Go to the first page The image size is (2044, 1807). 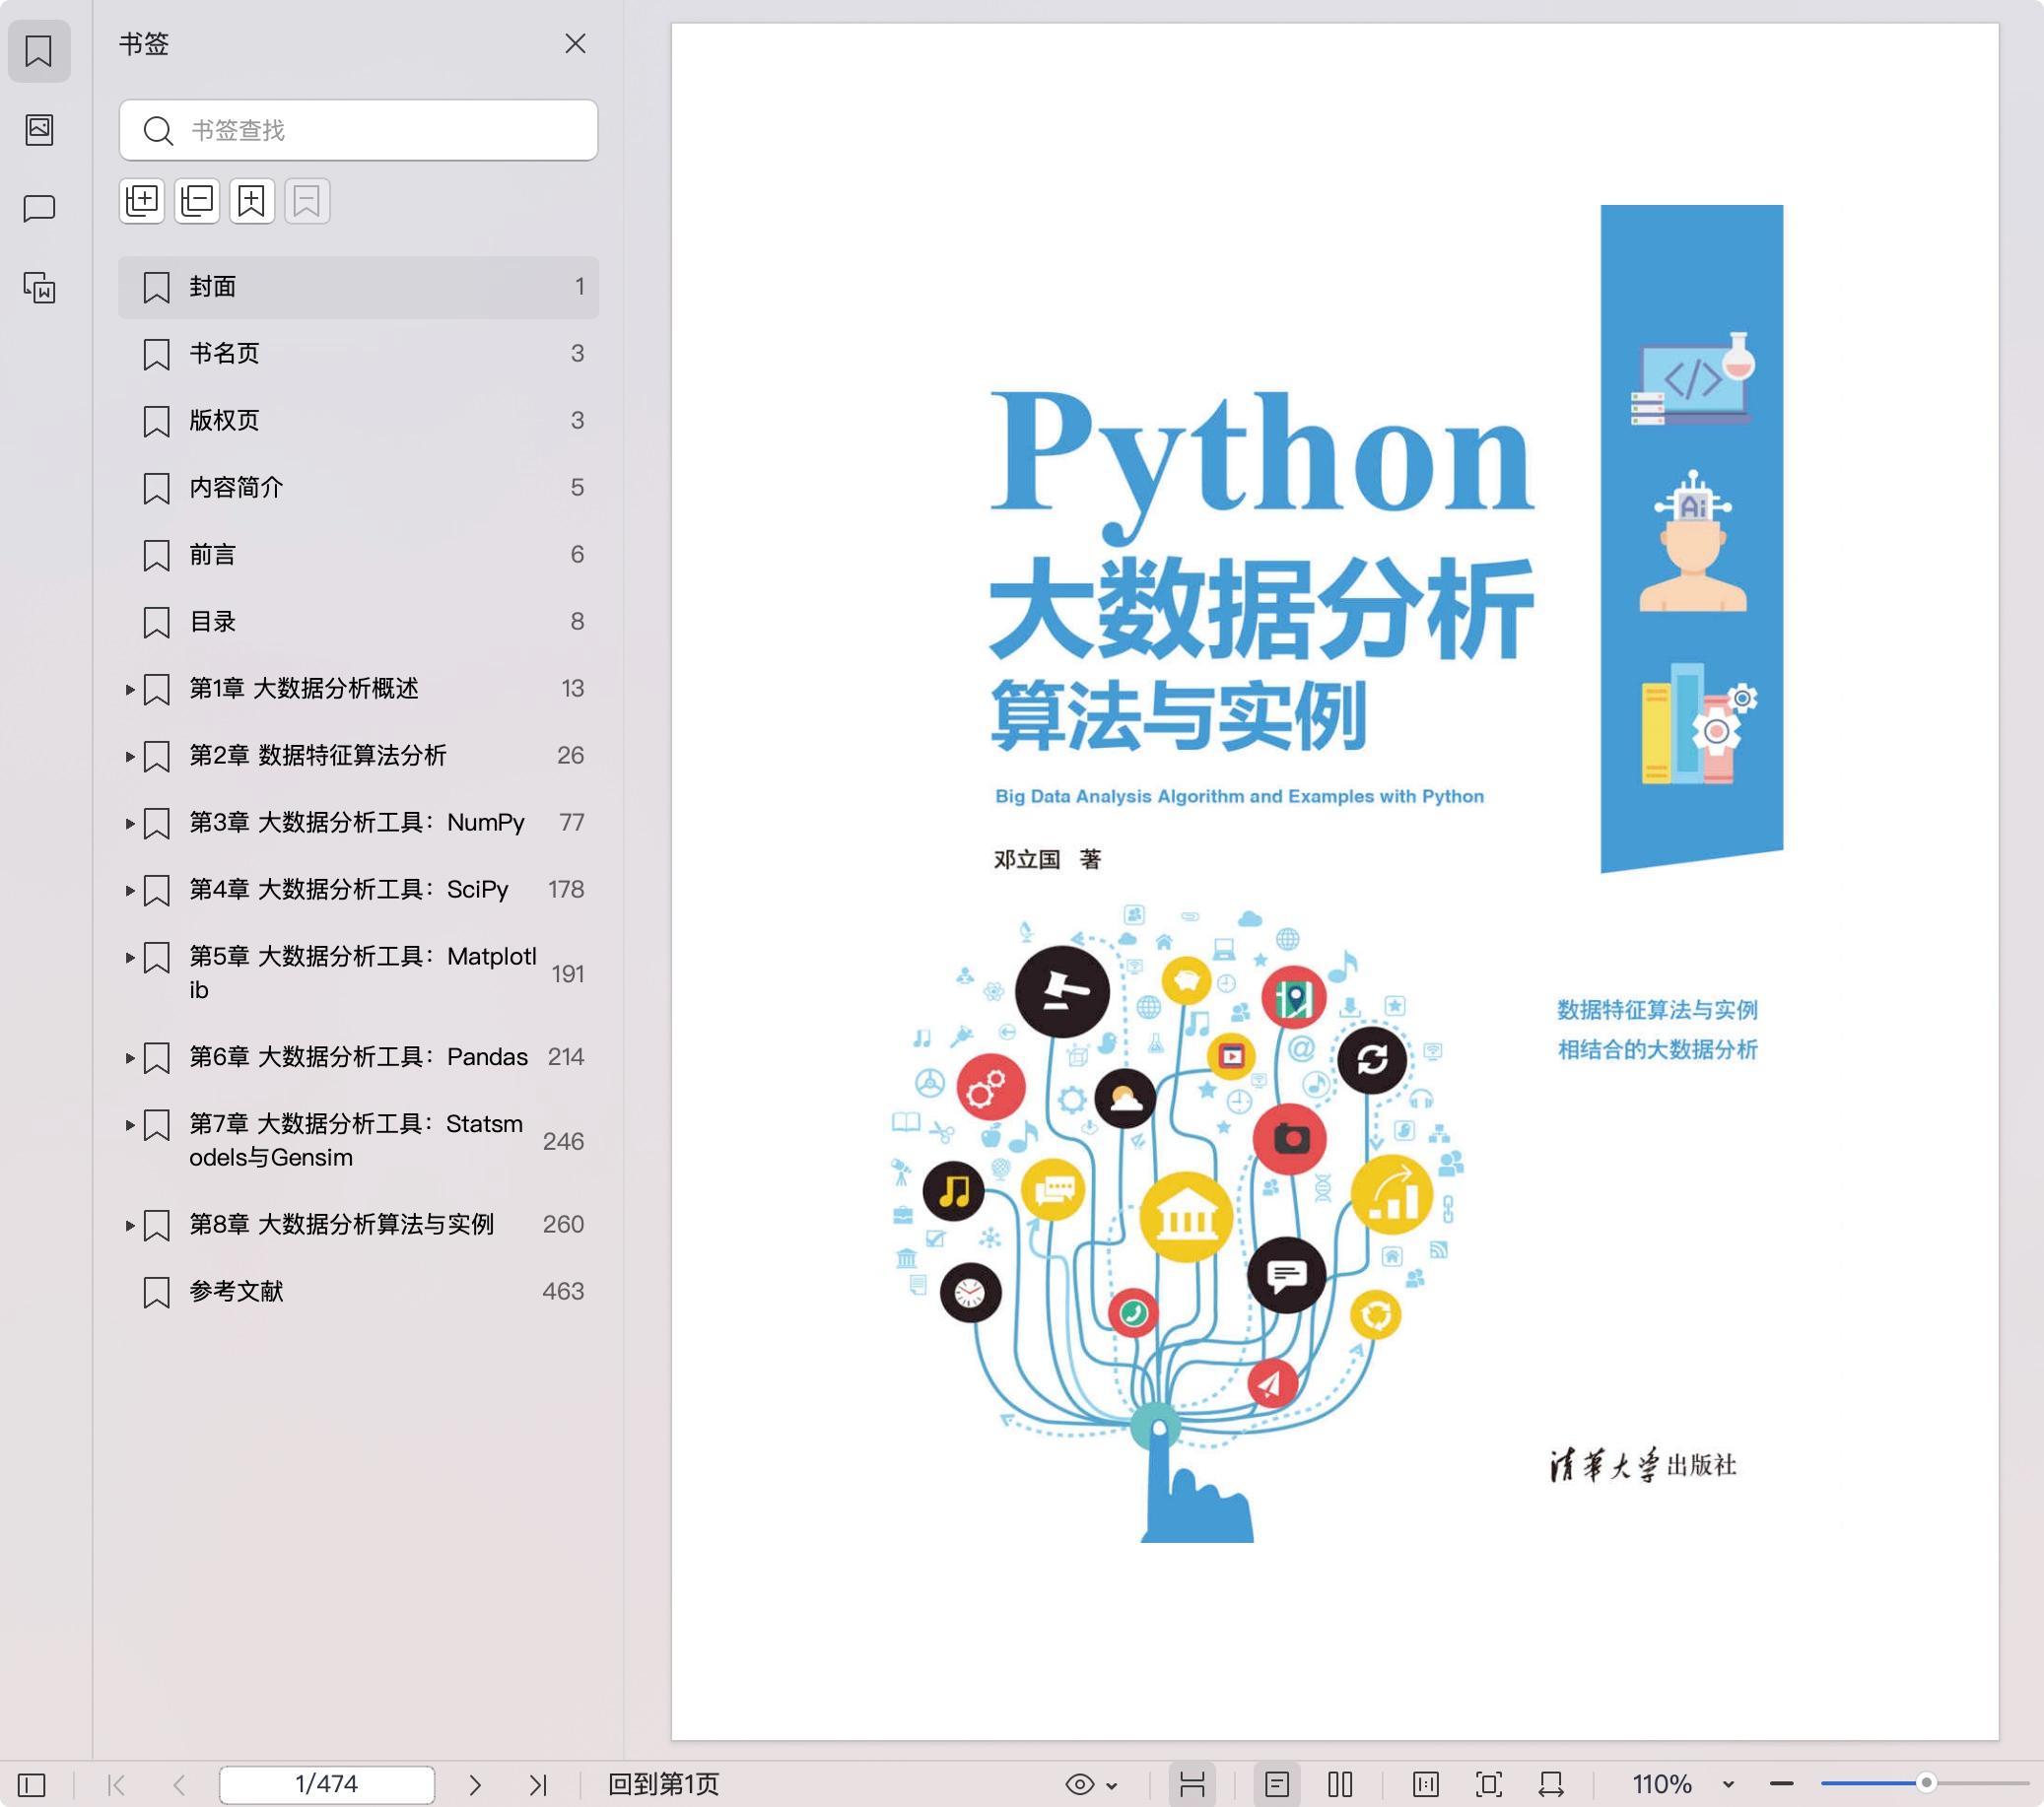click(116, 1784)
